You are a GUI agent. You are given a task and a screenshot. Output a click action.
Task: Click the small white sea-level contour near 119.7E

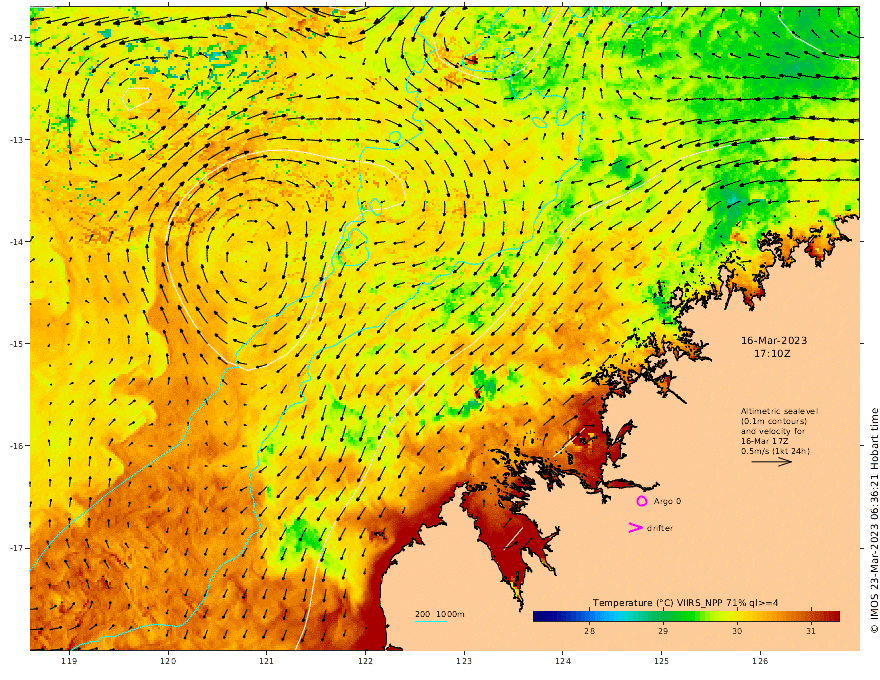[x=136, y=98]
